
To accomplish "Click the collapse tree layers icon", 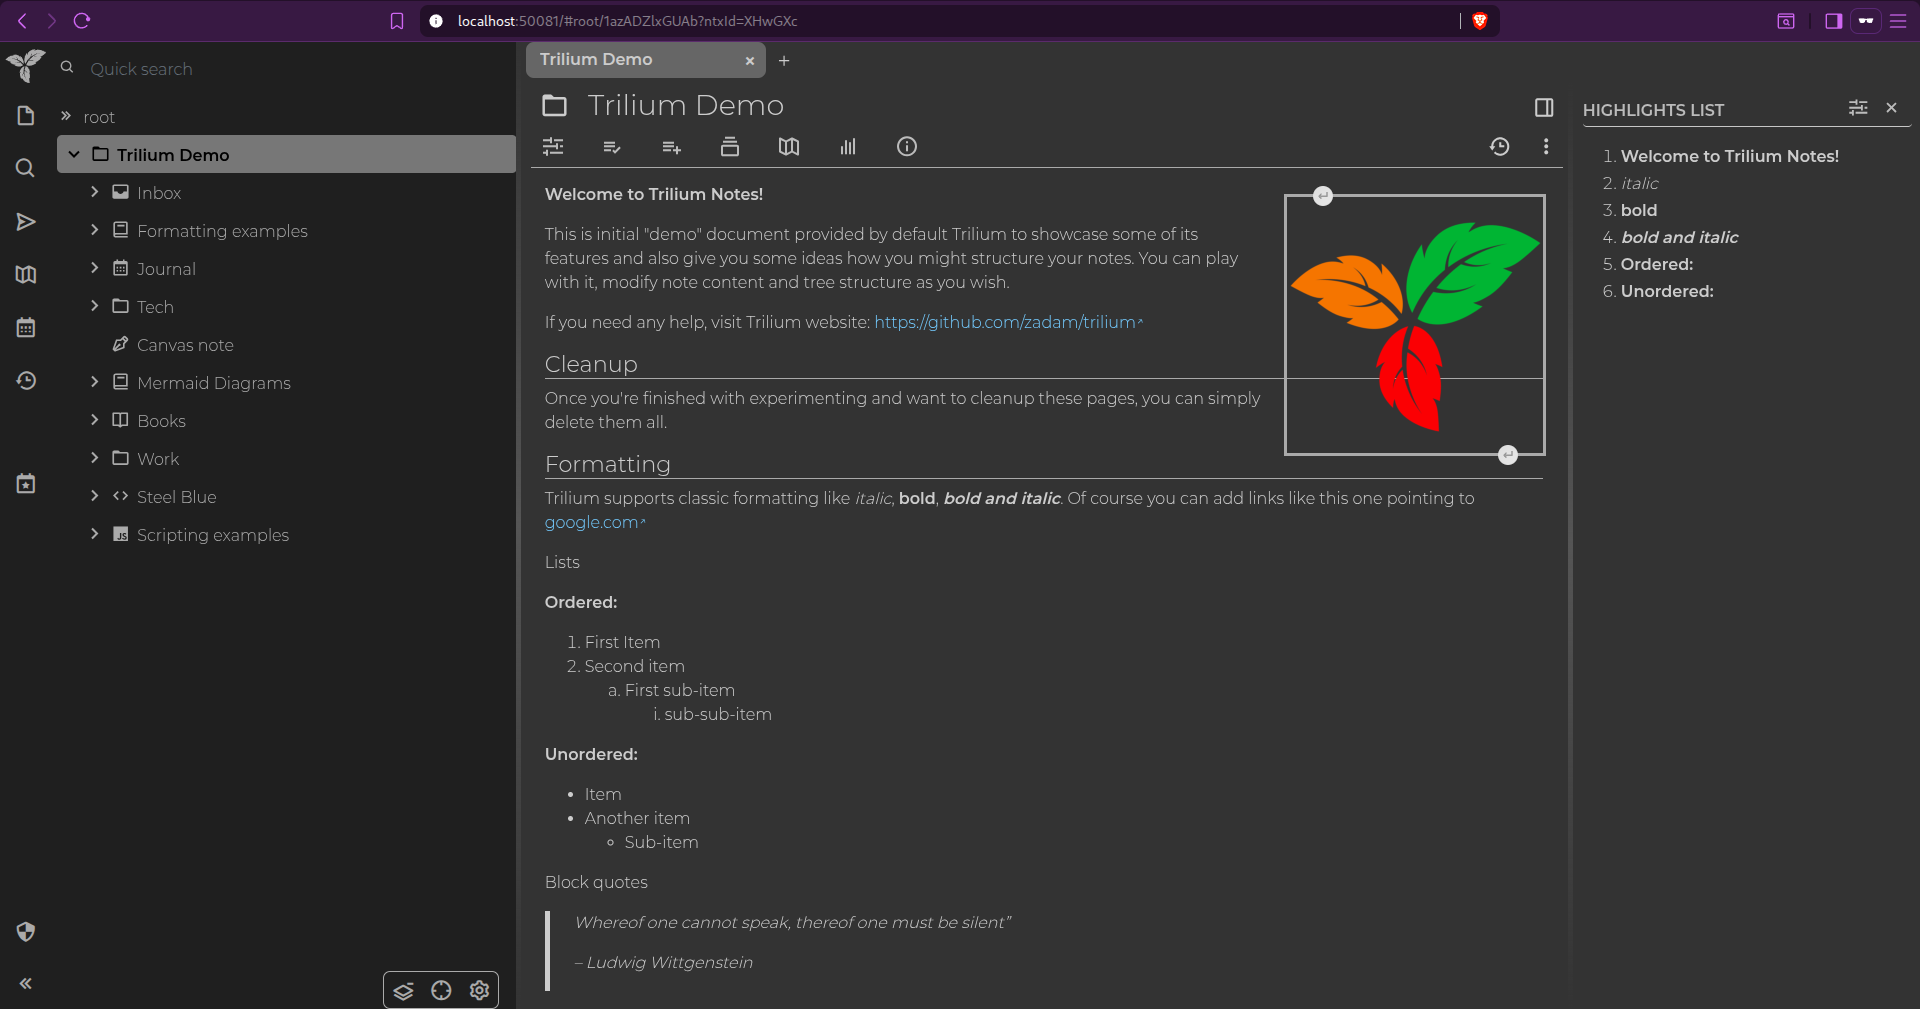I will (403, 991).
